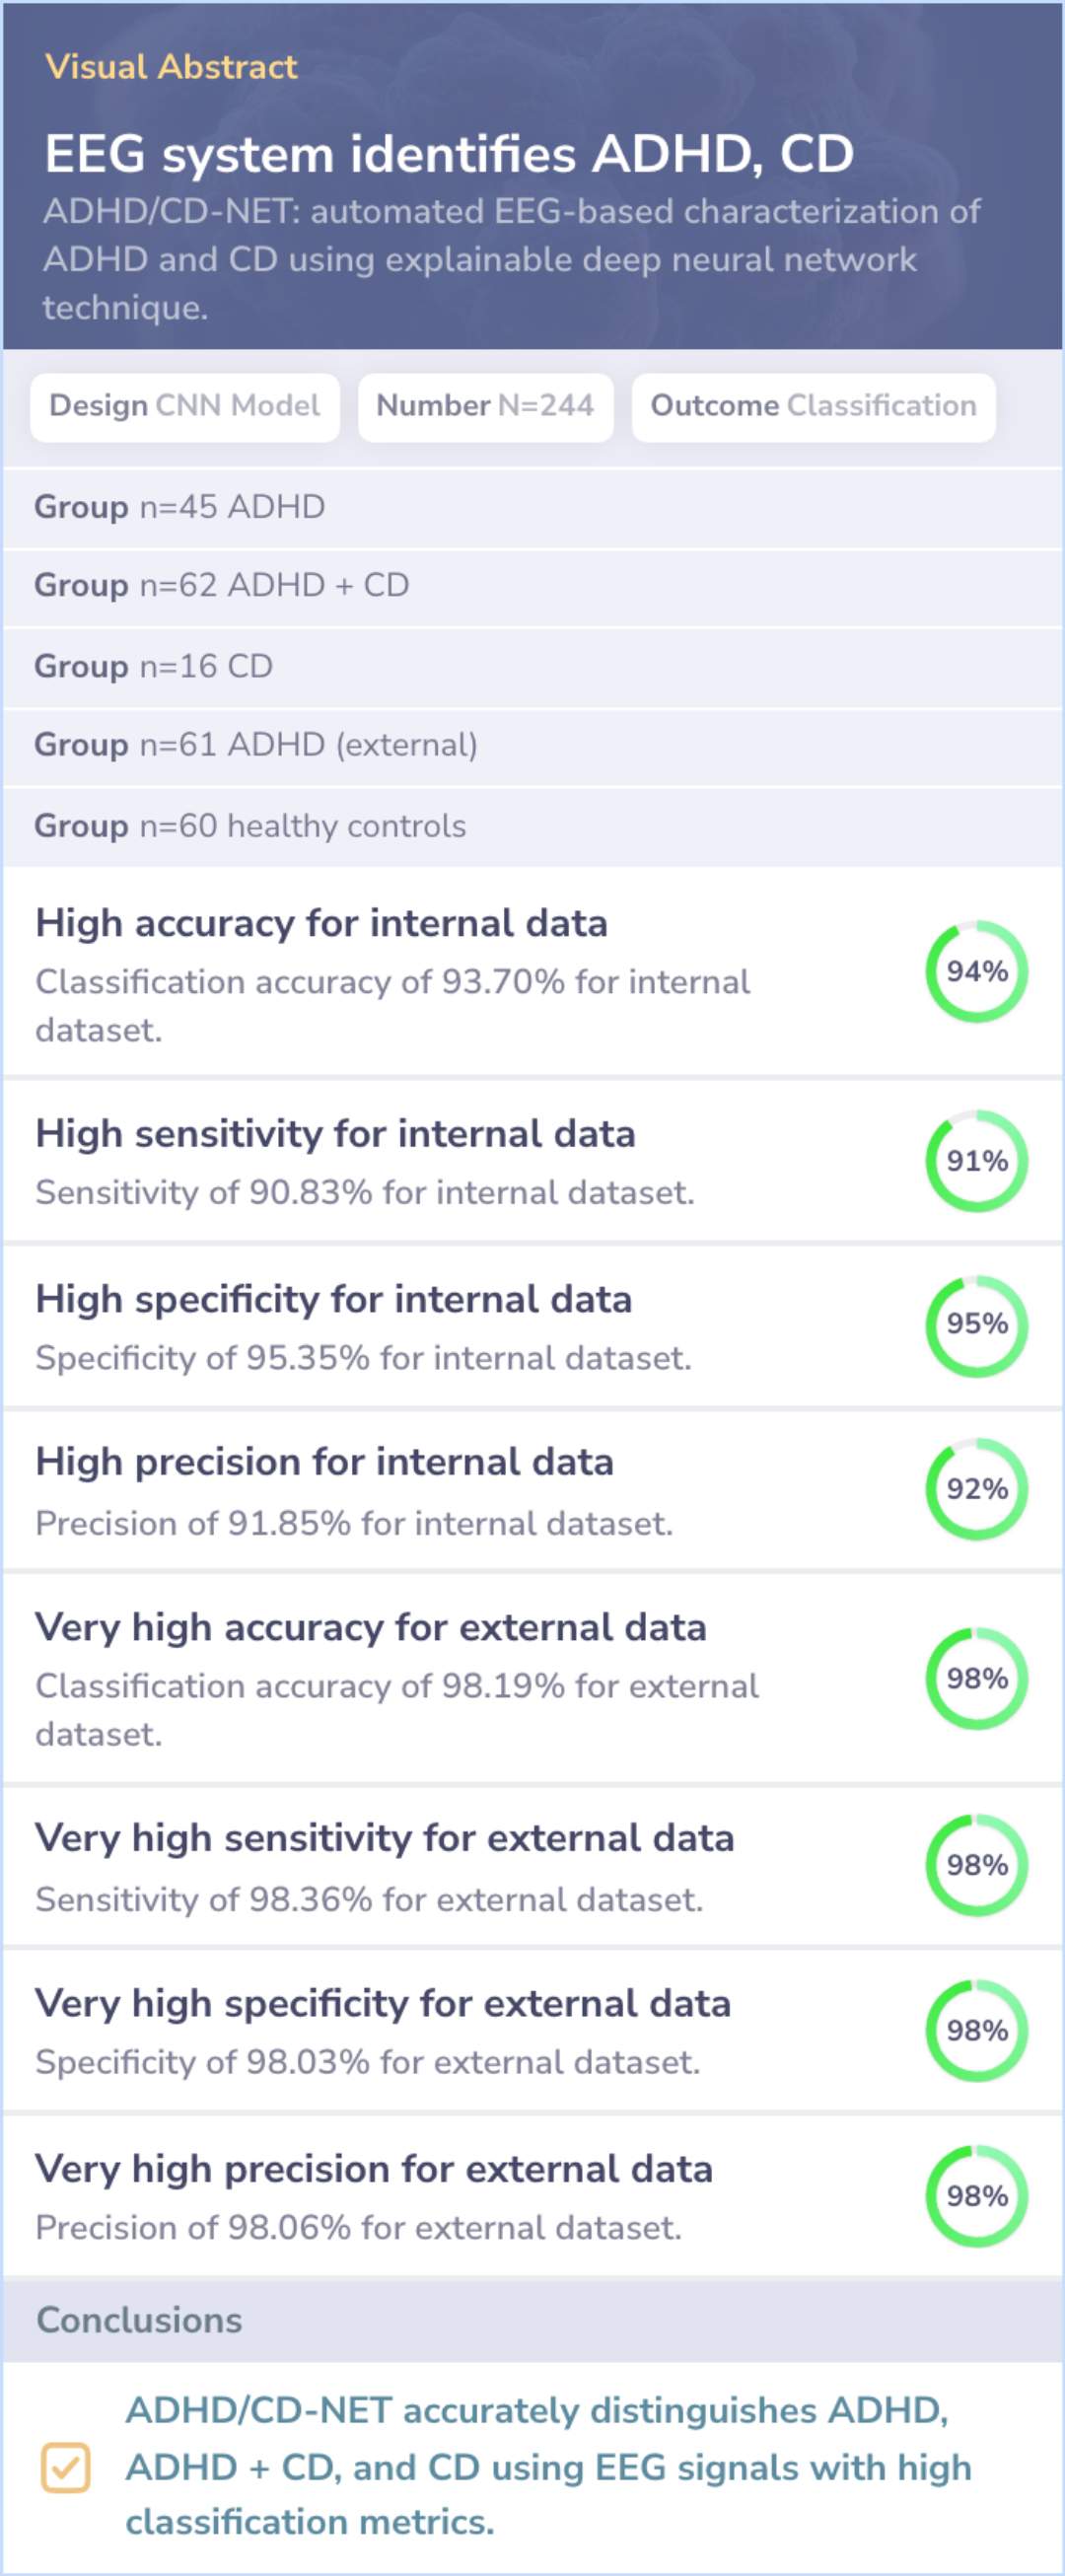The width and height of the screenshot is (1065, 2576).
Task: Click the 98% external precision ring
Action: 976,2196
